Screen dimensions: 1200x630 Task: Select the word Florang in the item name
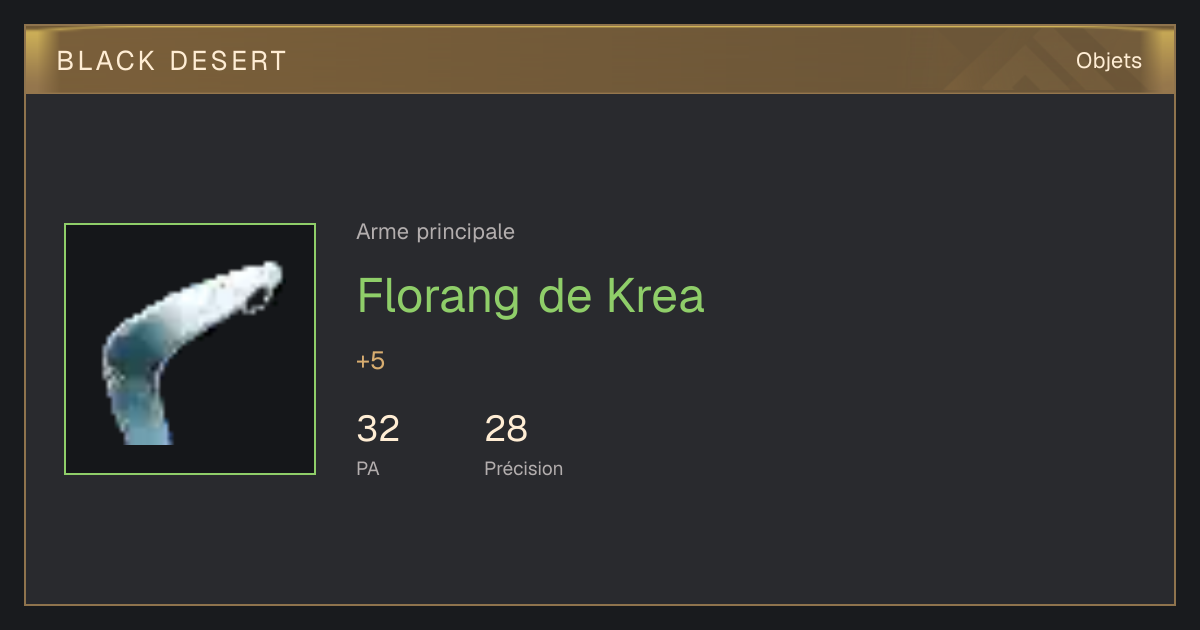[x=438, y=296]
